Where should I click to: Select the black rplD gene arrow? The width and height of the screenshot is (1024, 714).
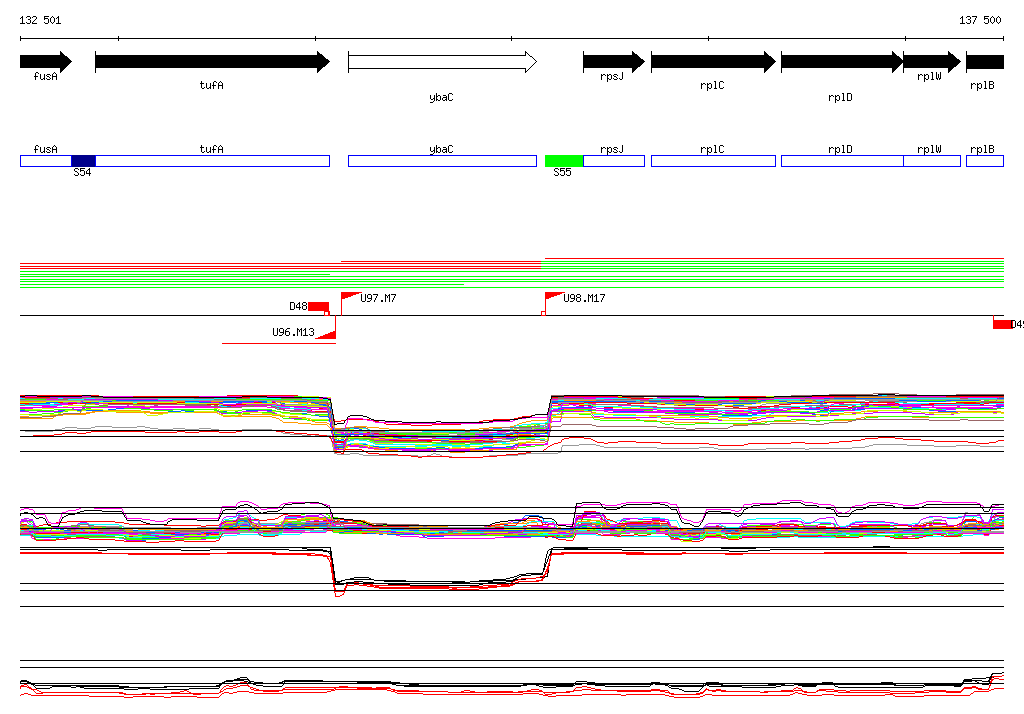coord(842,62)
